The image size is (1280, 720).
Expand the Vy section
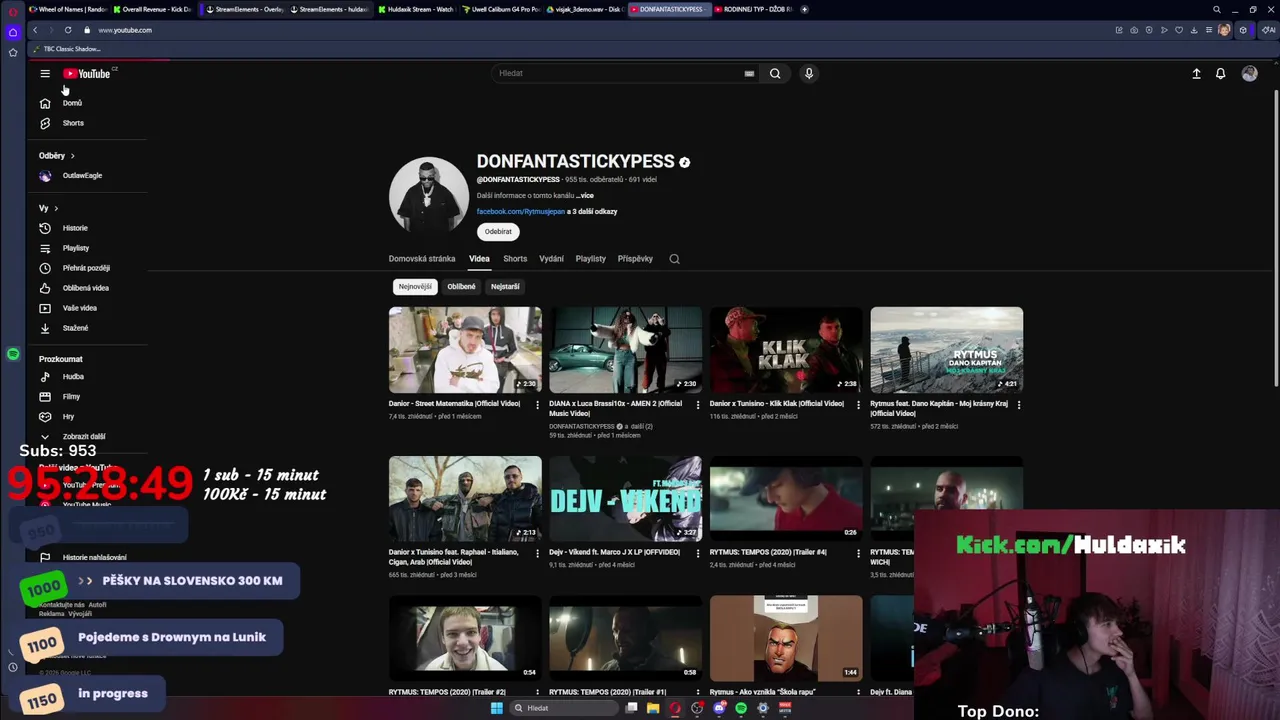48,208
